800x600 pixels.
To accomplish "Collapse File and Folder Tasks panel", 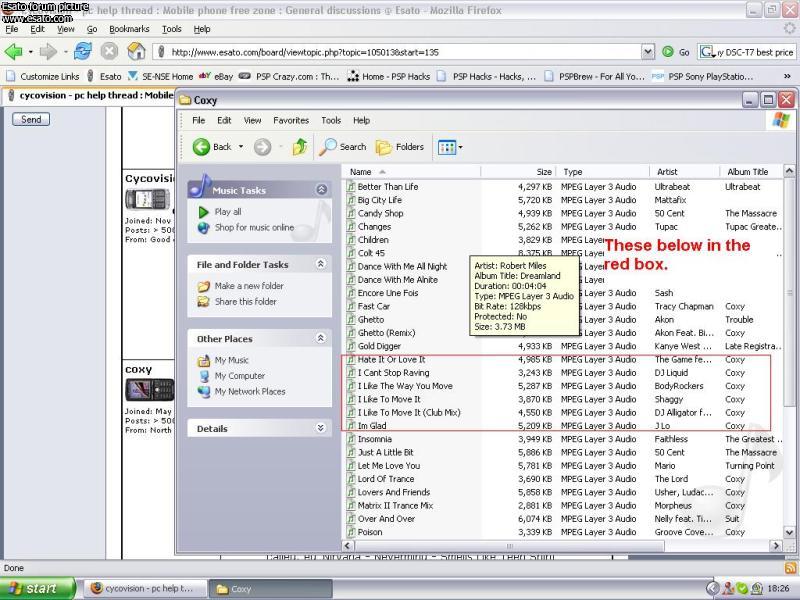I will [x=320, y=264].
